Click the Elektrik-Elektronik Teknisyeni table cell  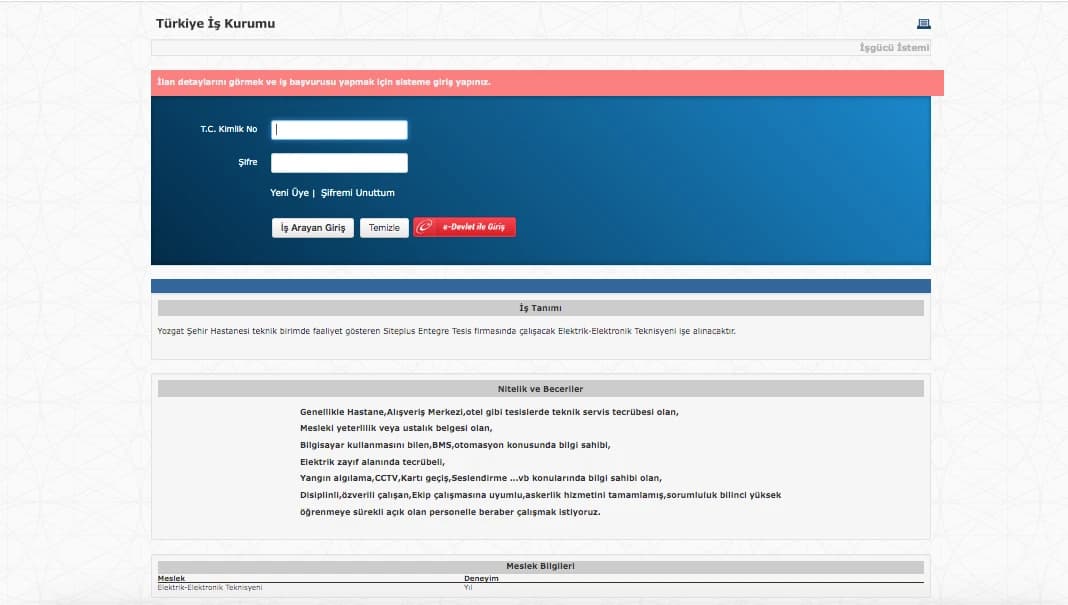coord(210,587)
